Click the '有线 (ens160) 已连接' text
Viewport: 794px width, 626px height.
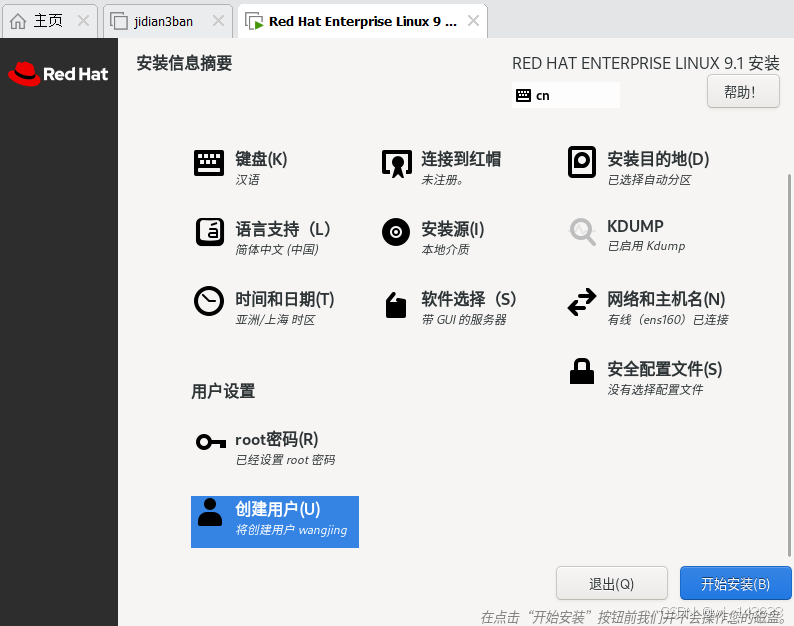668,320
